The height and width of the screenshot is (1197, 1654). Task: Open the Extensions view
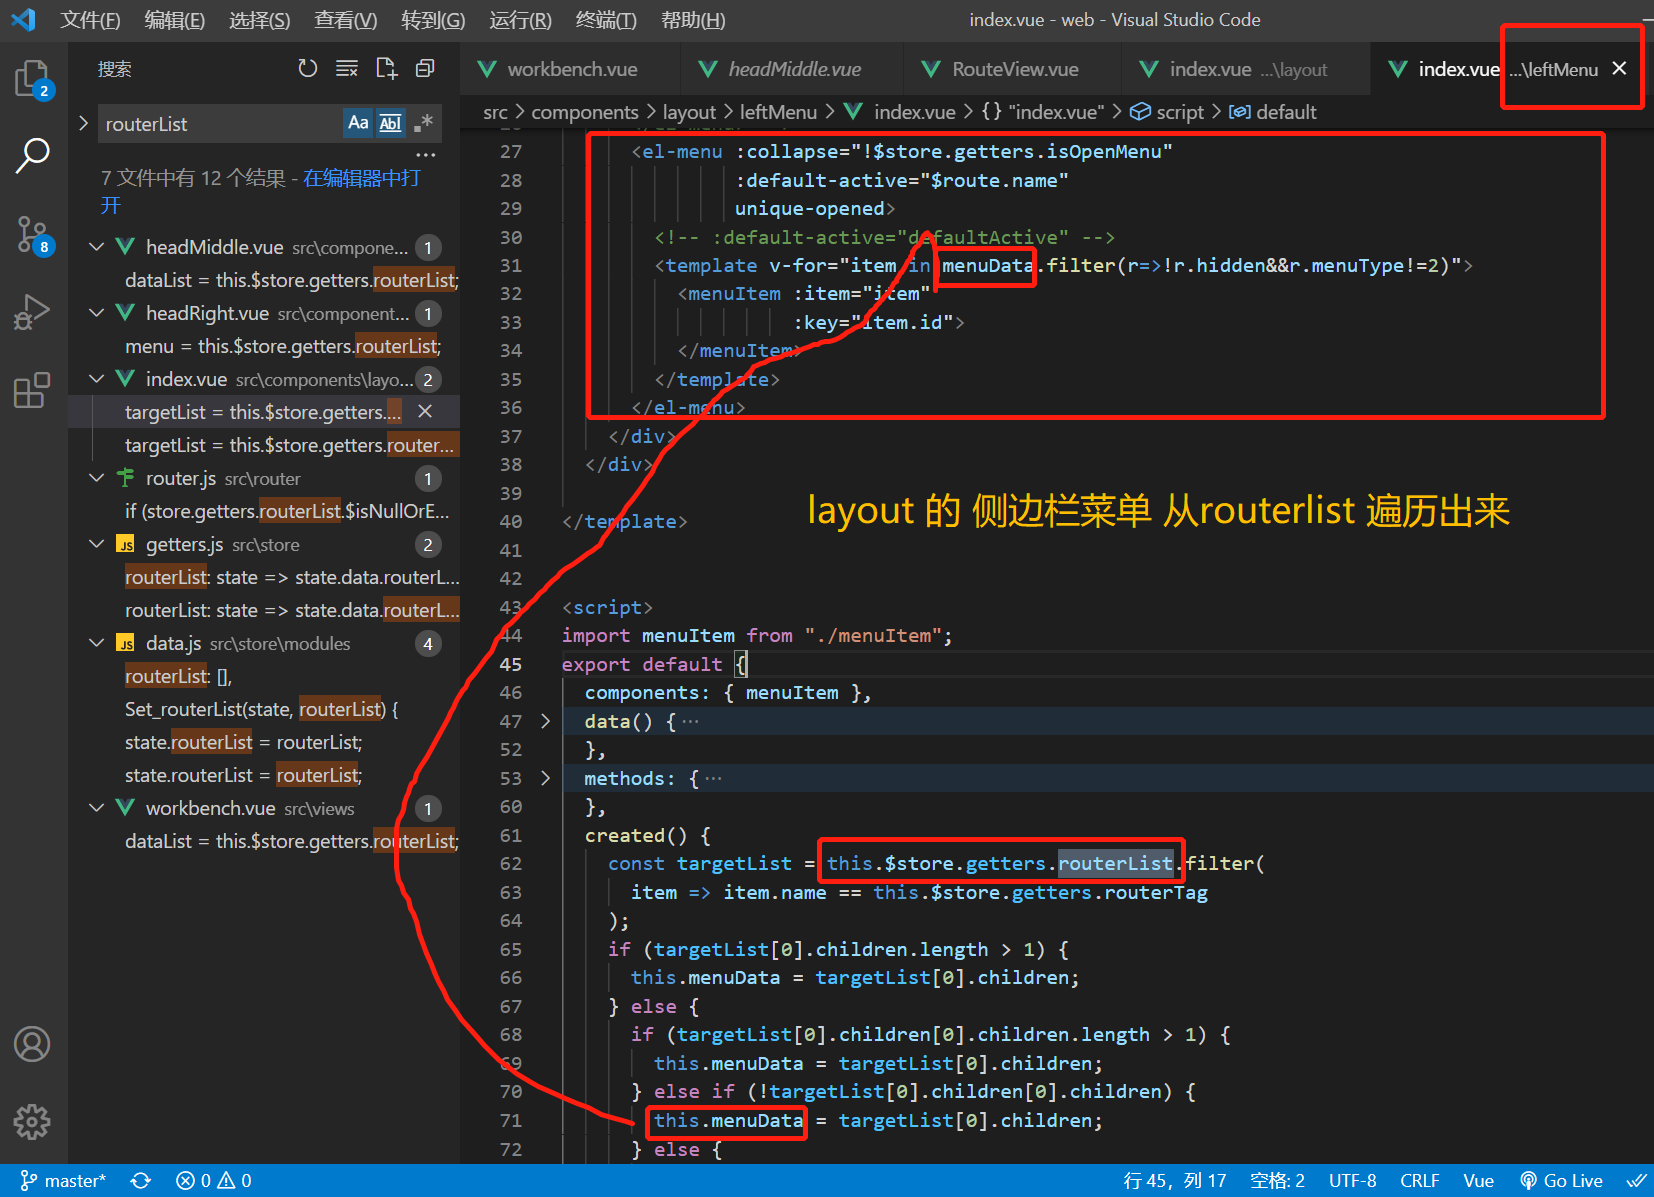32,390
